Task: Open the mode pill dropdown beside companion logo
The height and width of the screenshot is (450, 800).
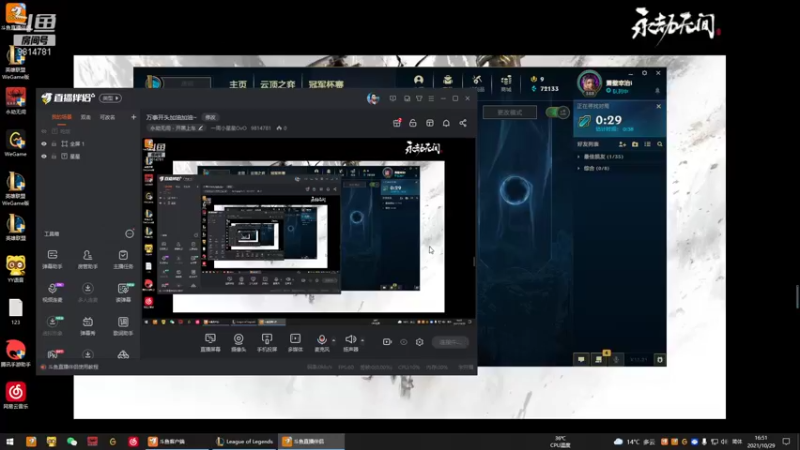Action: point(110,98)
